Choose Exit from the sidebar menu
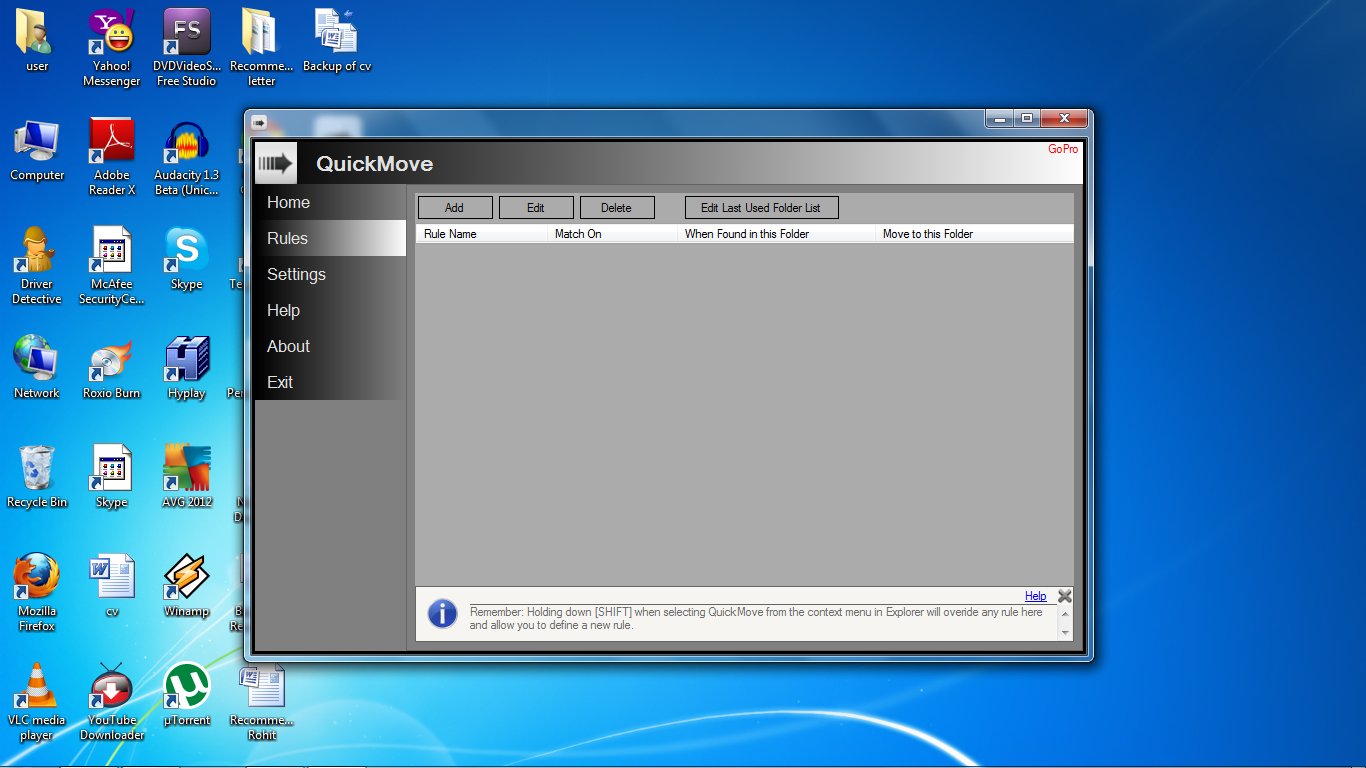1366x768 pixels. point(280,382)
